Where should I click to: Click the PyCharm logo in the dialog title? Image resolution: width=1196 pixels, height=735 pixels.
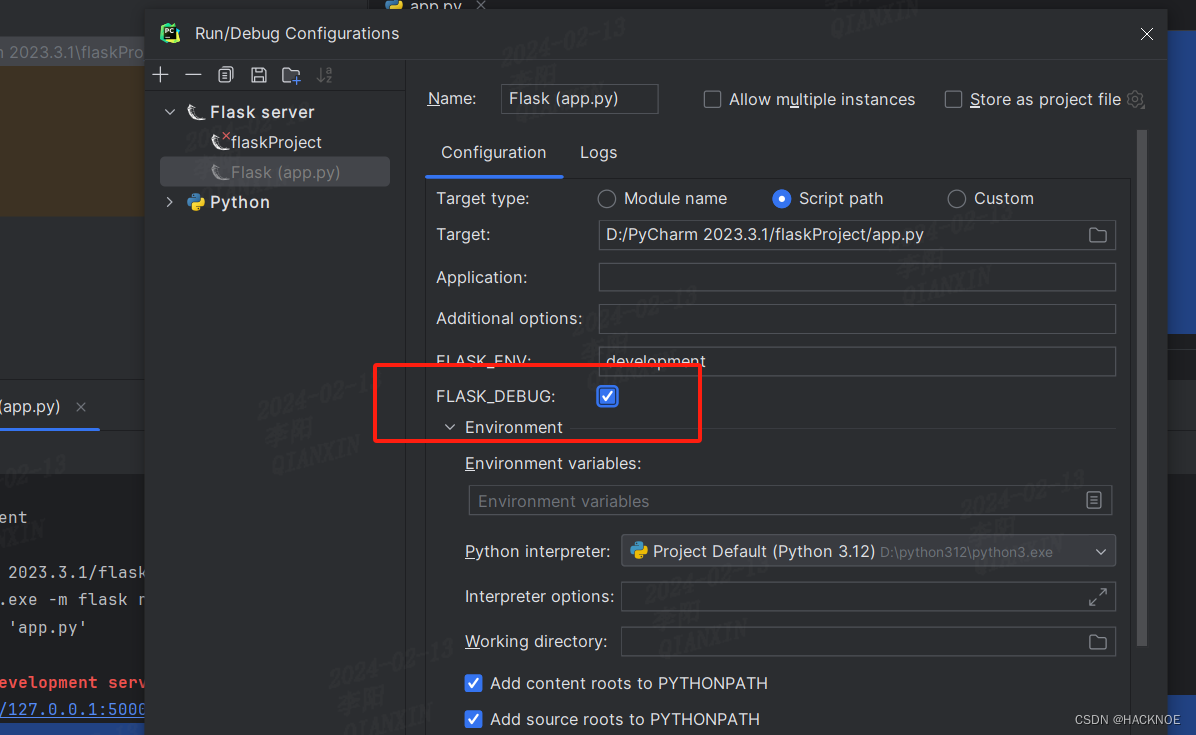click(x=170, y=33)
